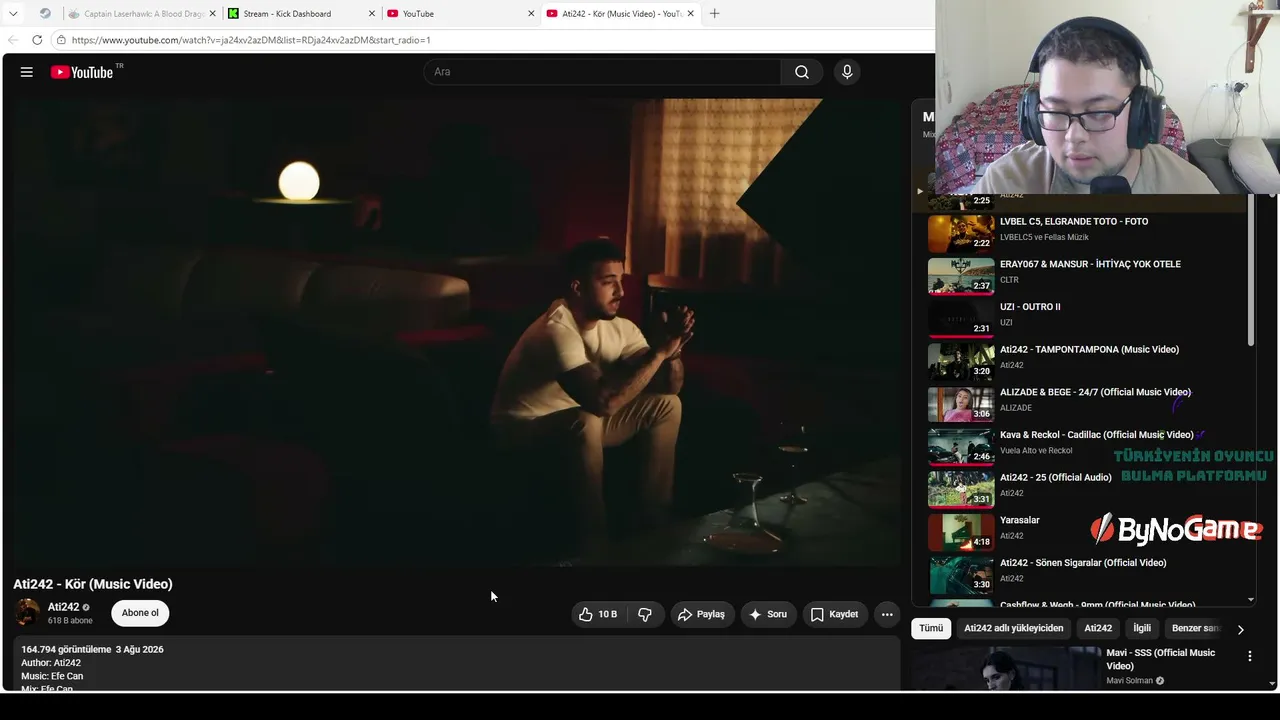The width and height of the screenshot is (1280, 720).
Task: Reload the page in browser
Action: (37, 40)
